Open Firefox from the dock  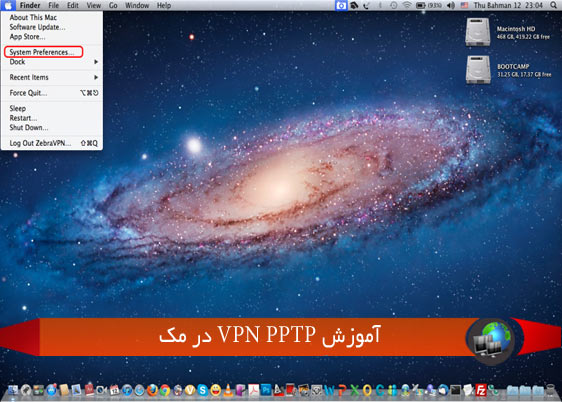click(x=152, y=390)
